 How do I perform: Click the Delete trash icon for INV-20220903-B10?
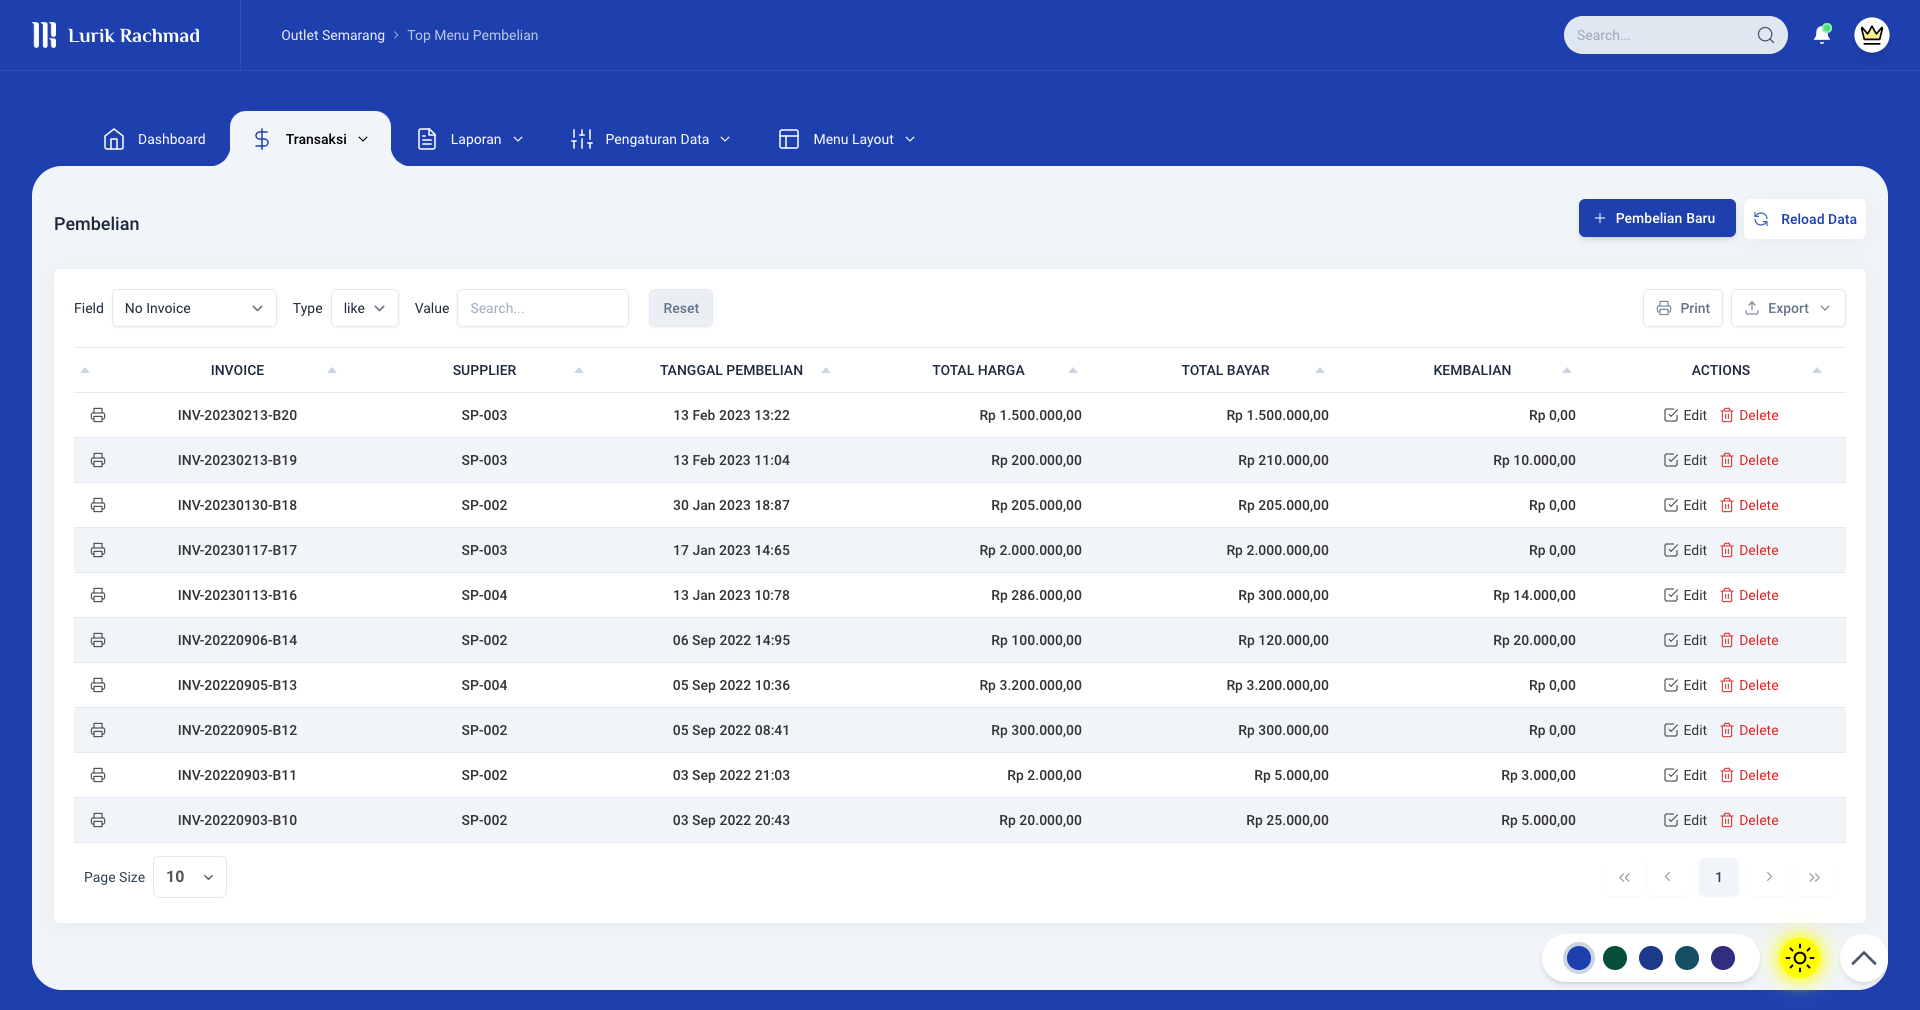coord(1727,820)
